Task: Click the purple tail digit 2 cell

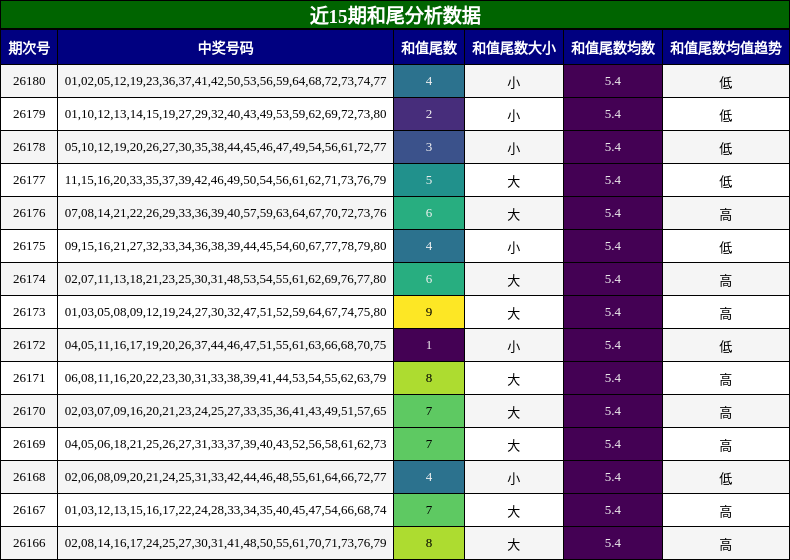Action: coord(429,114)
